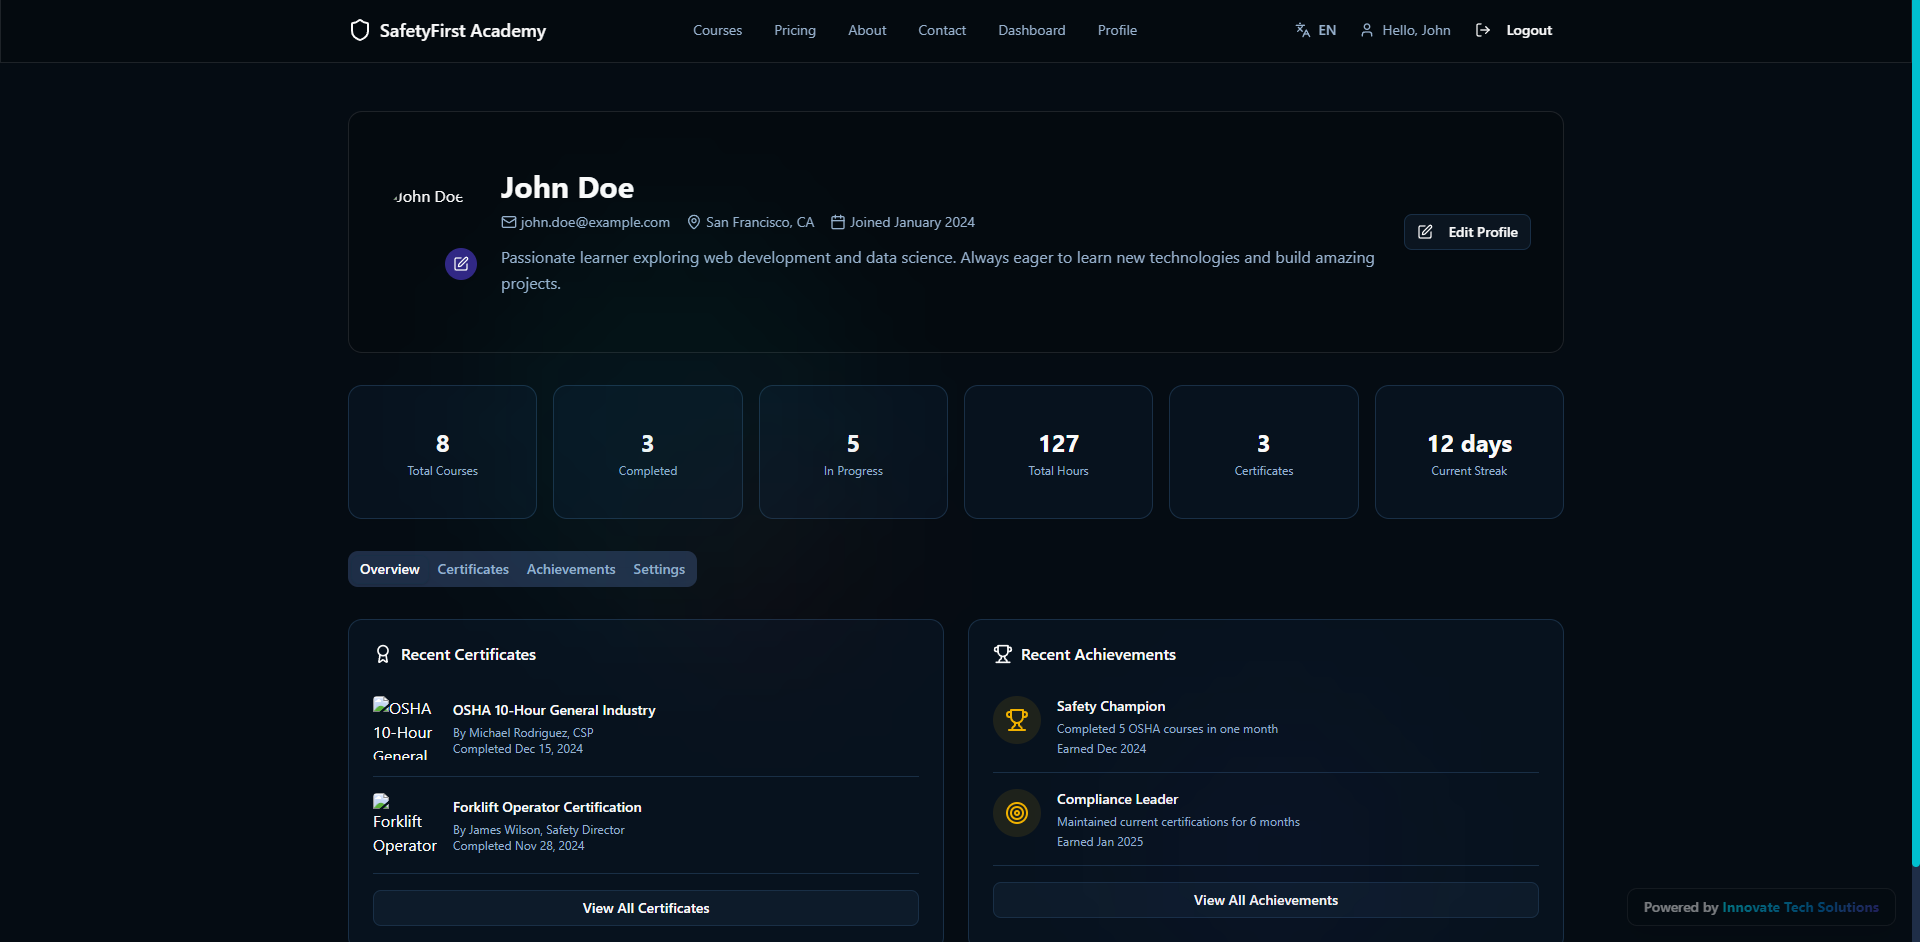Click the SafetyFirst Academy shield logo

[360, 30]
